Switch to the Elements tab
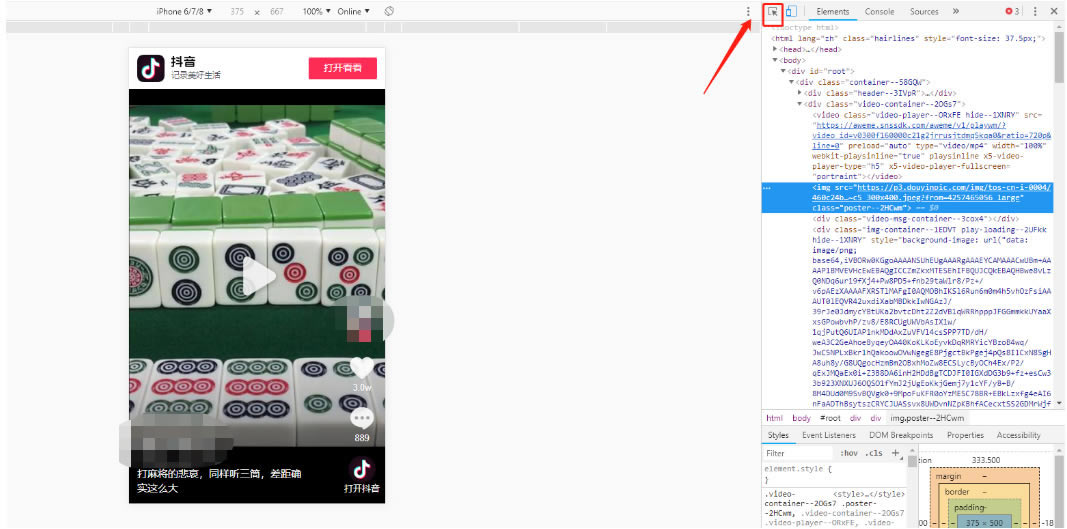The width and height of the screenshot is (1067, 529). [833, 12]
